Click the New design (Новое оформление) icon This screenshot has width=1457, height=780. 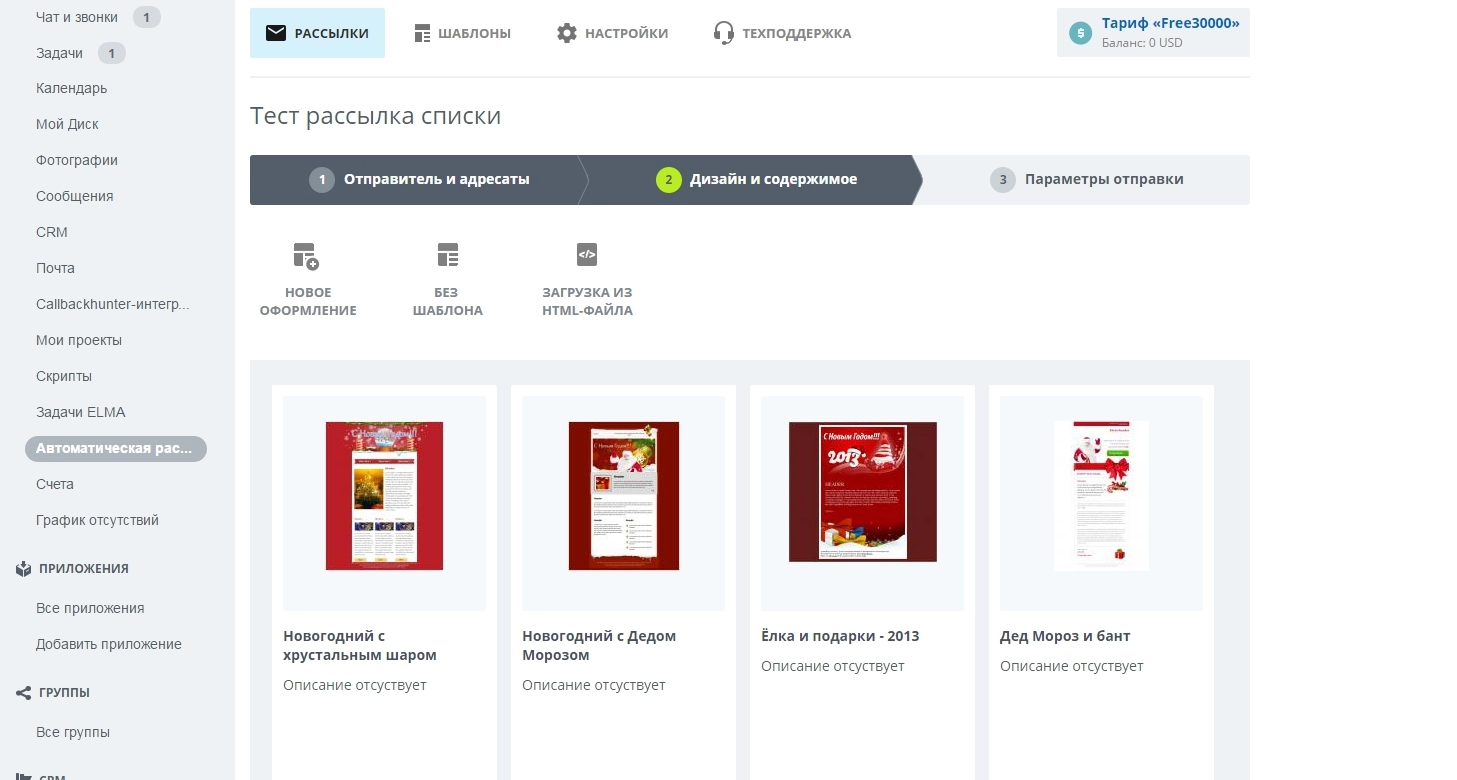tap(306, 256)
